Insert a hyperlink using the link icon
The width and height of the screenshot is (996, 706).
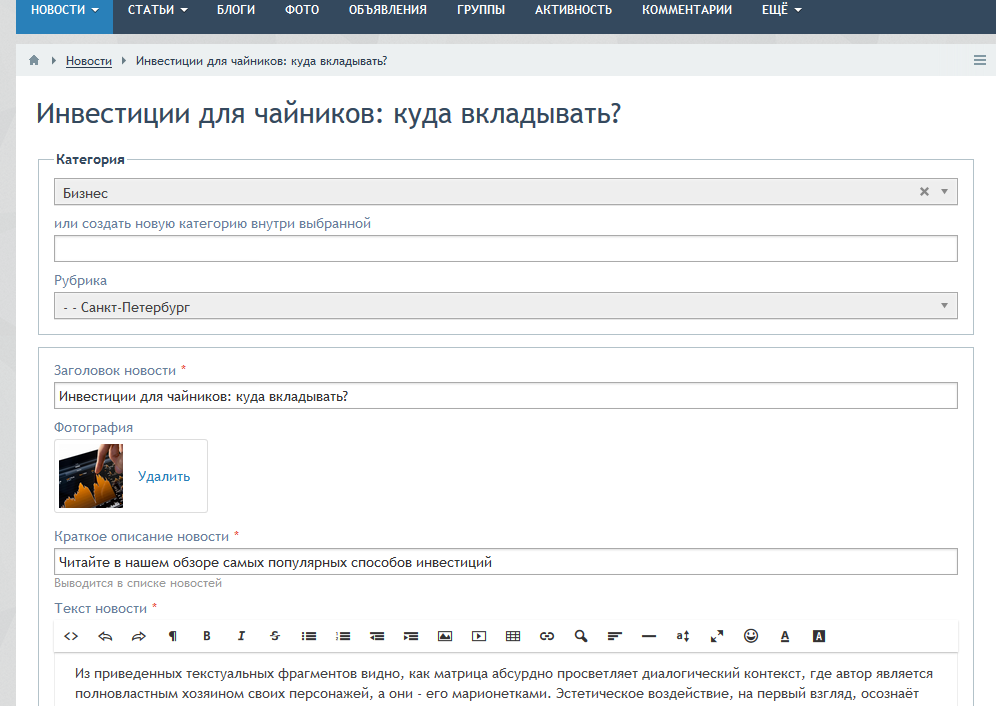(547, 636)
